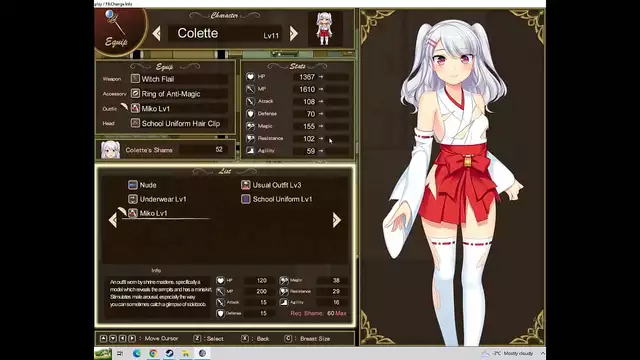This screenshot has width=640, height=360.
Task: Click the MP icon in Stats
Action: (x=250, y=89)
